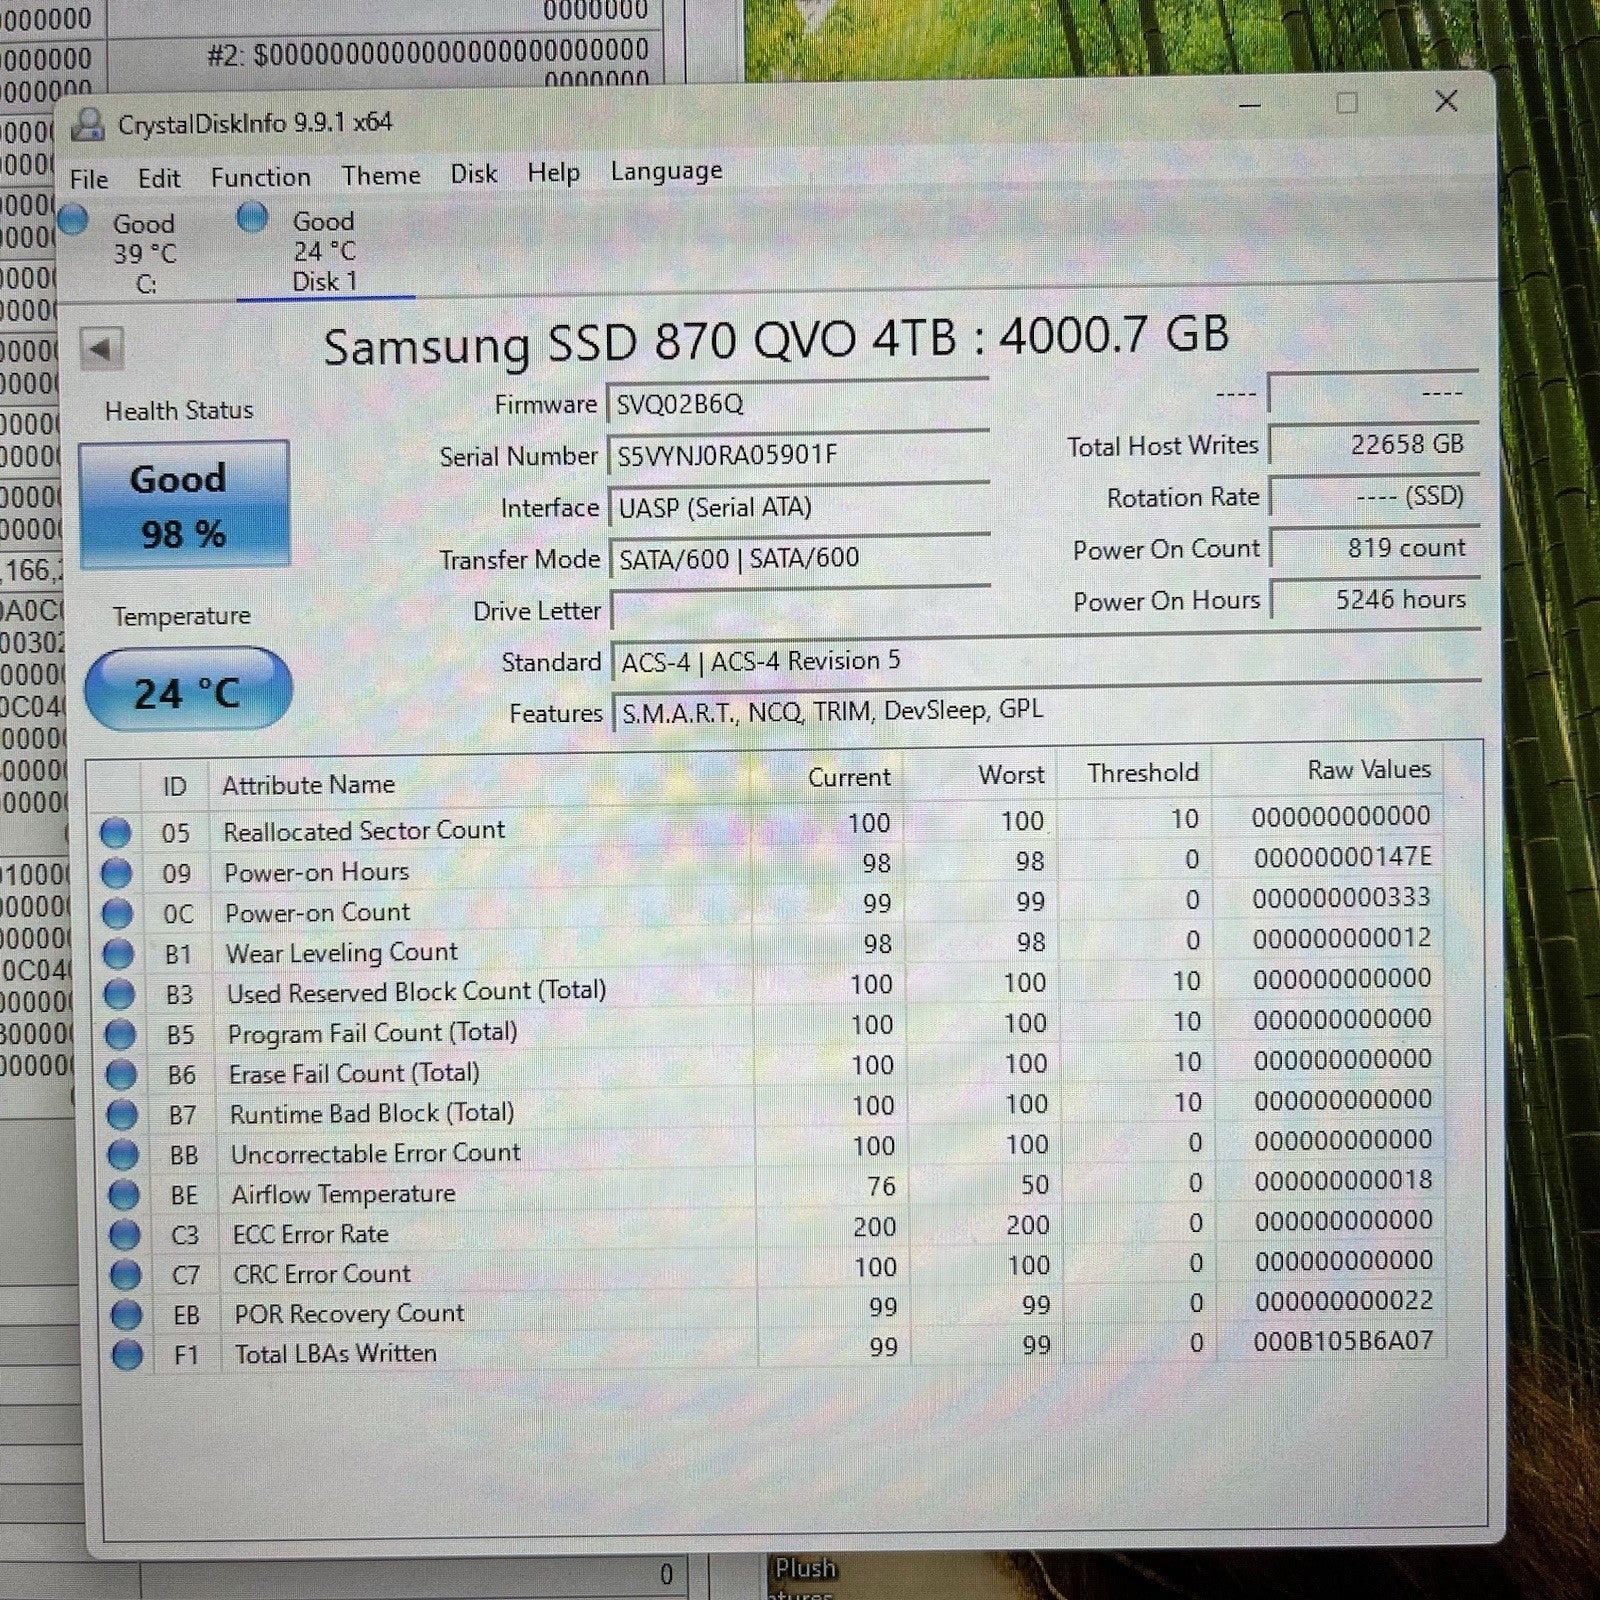Screen dimensions: 1600x1600
Task: Click the Samsung SSD 870 QVO model title
Action: [x=775, y=339]
